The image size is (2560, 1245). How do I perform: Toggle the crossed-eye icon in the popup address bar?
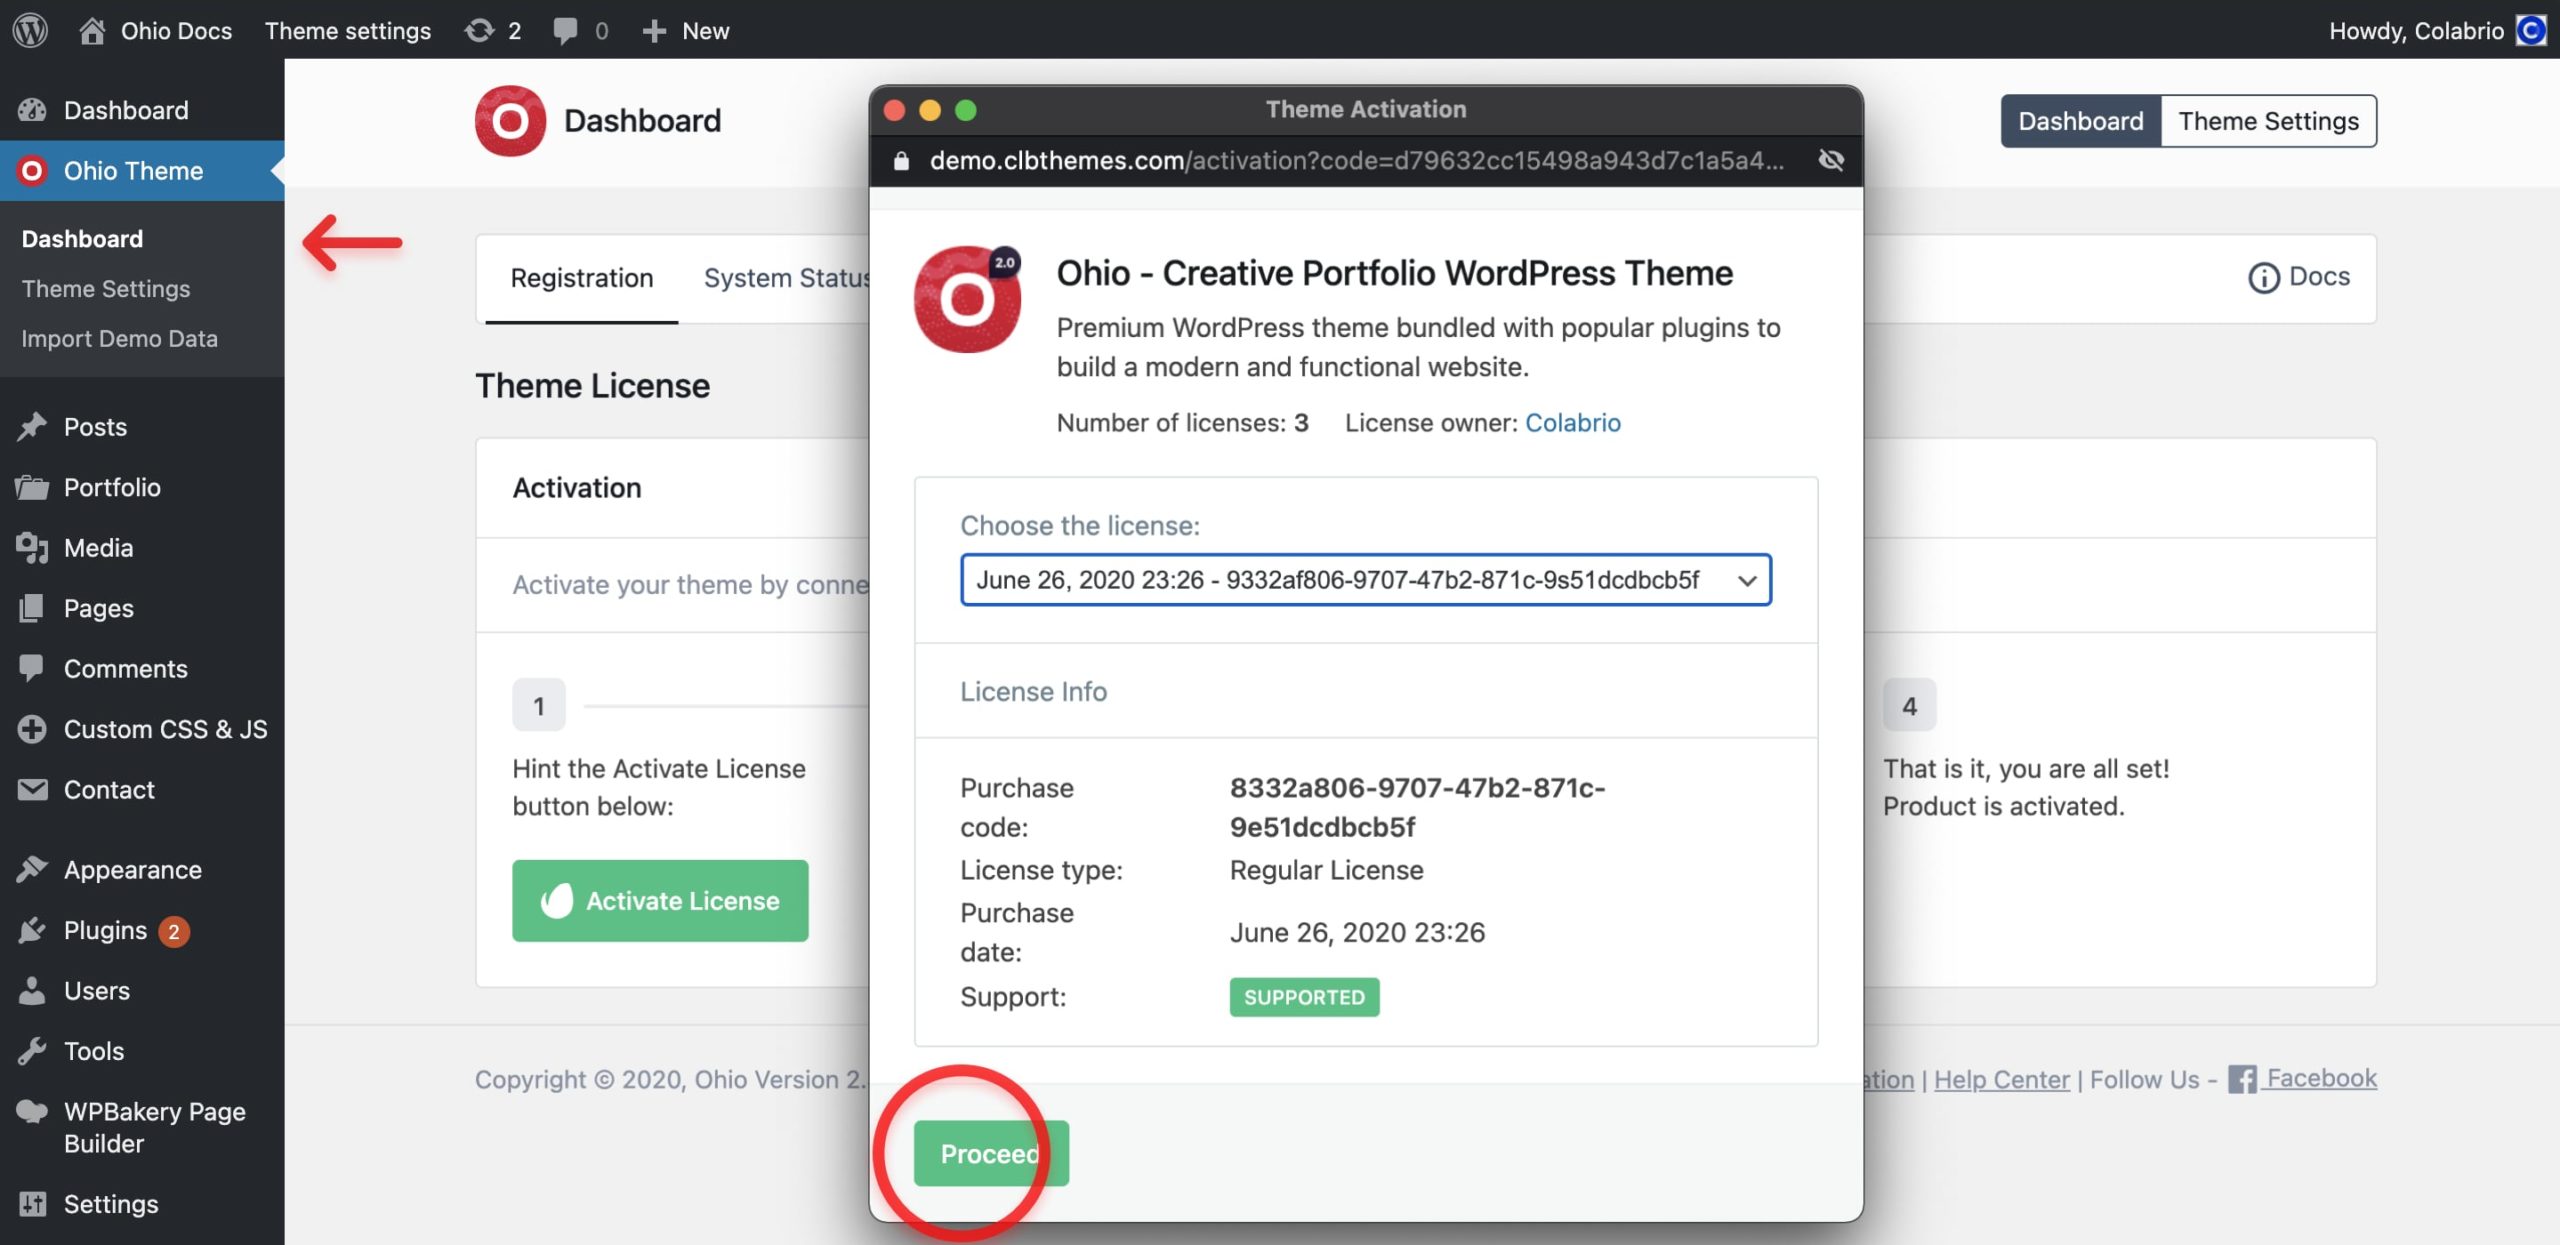[1831, 160]
